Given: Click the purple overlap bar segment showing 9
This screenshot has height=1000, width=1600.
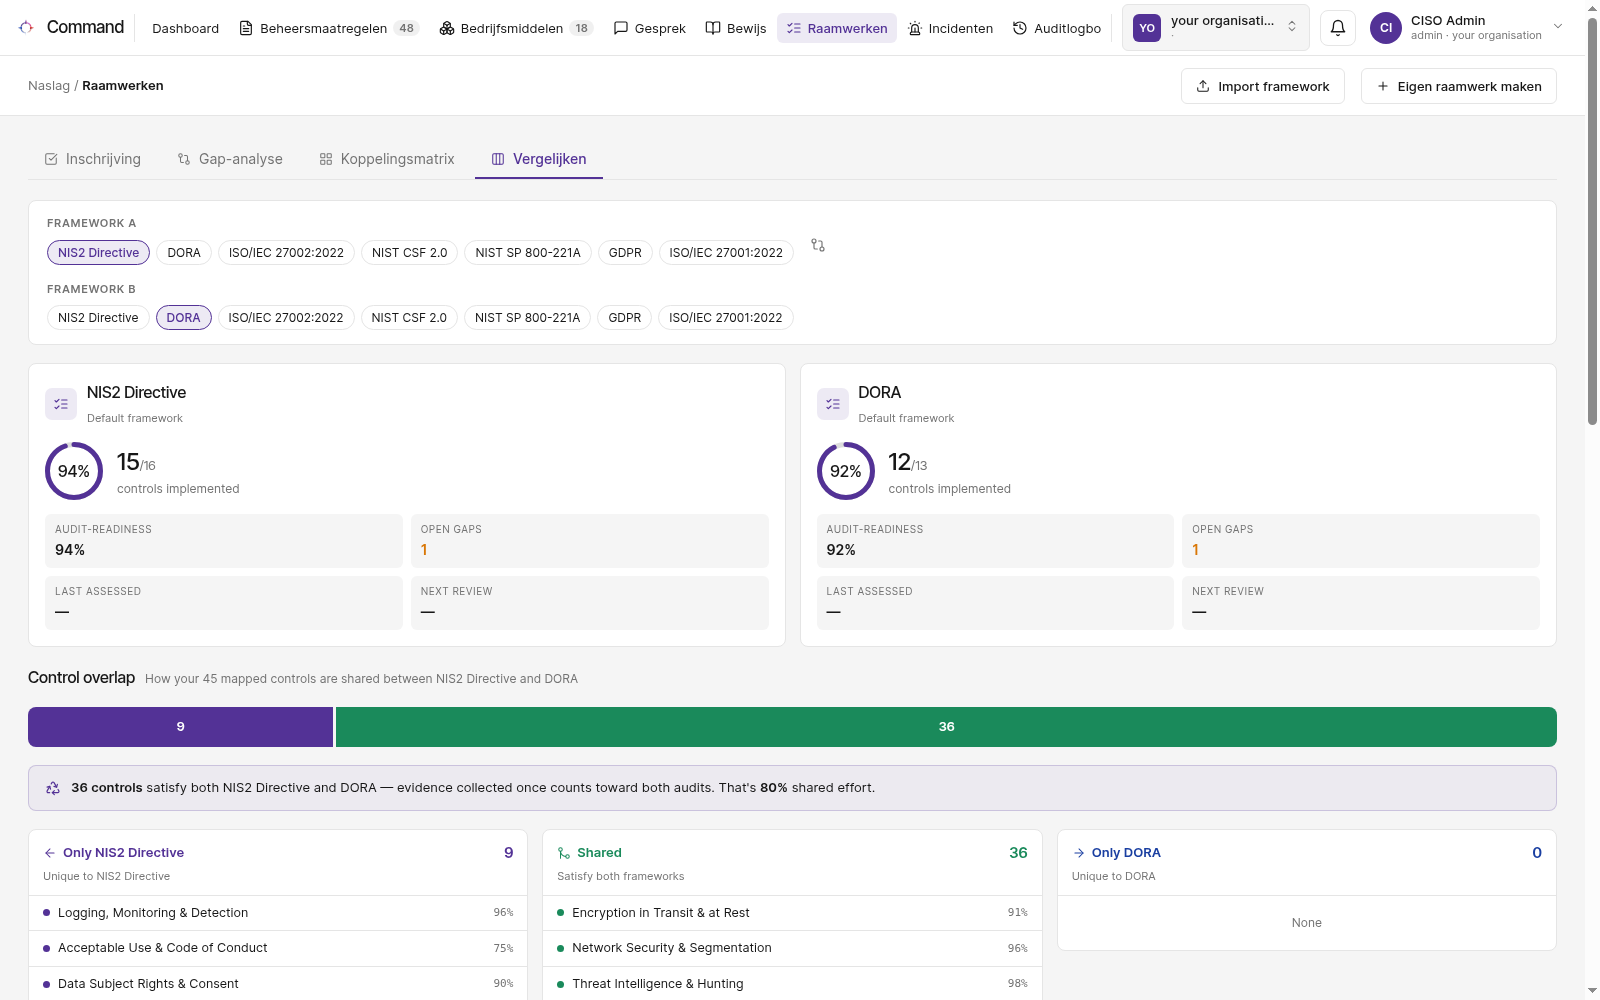Looking at the screenshot, I should click(x=180, y=727).
